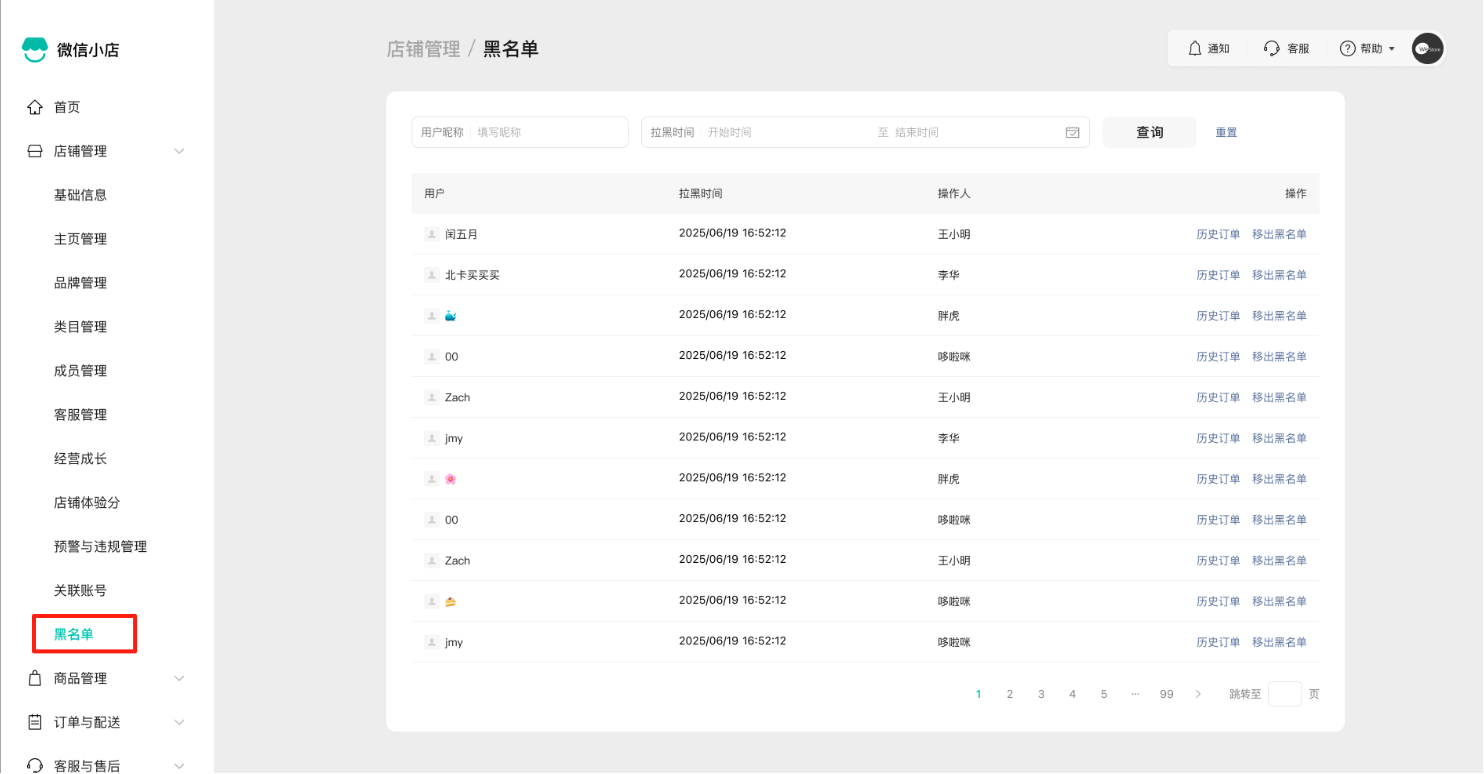Viewport: 1484px width, 774px height.
Task: Open the account avatar in top right
Action: tap(1427, 48)
